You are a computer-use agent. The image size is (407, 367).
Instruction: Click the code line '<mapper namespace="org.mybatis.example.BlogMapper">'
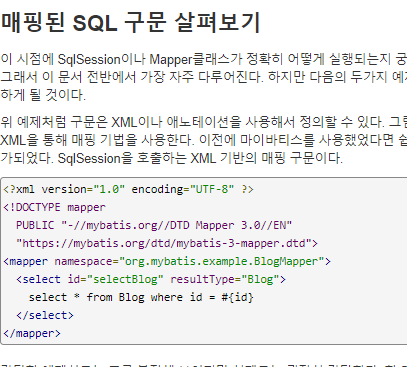167,261
